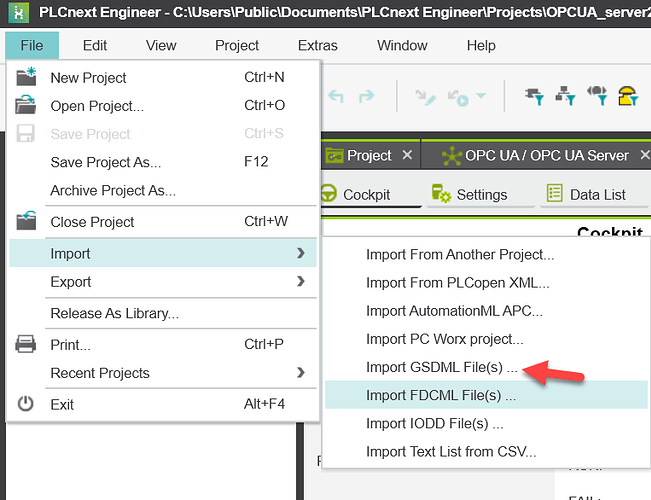Select Import Text List from CSV...
The height and width of the screenshot is (500, 651).
coord(486,451)
